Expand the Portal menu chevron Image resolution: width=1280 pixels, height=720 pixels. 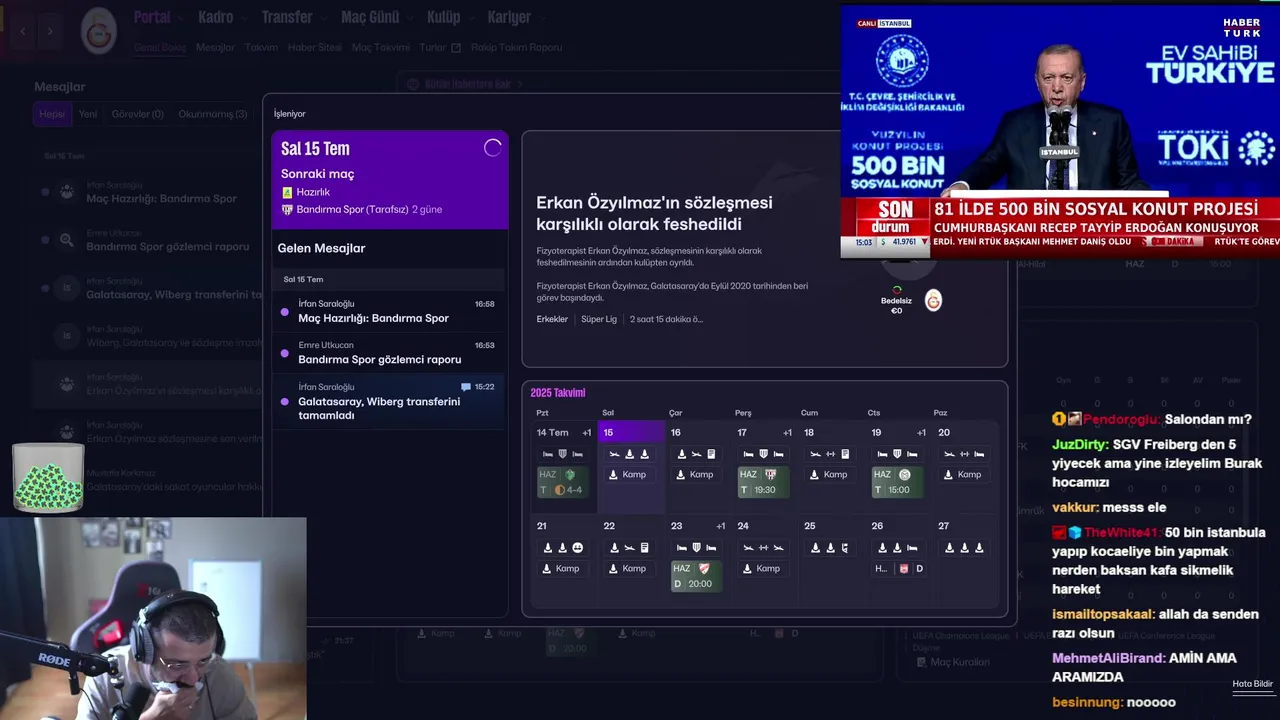(180, 18)
